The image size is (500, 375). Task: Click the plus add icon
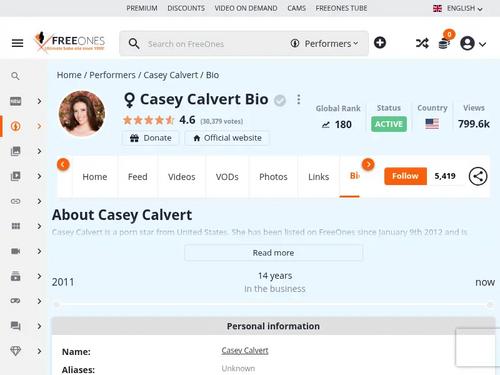tap(380, 43)
